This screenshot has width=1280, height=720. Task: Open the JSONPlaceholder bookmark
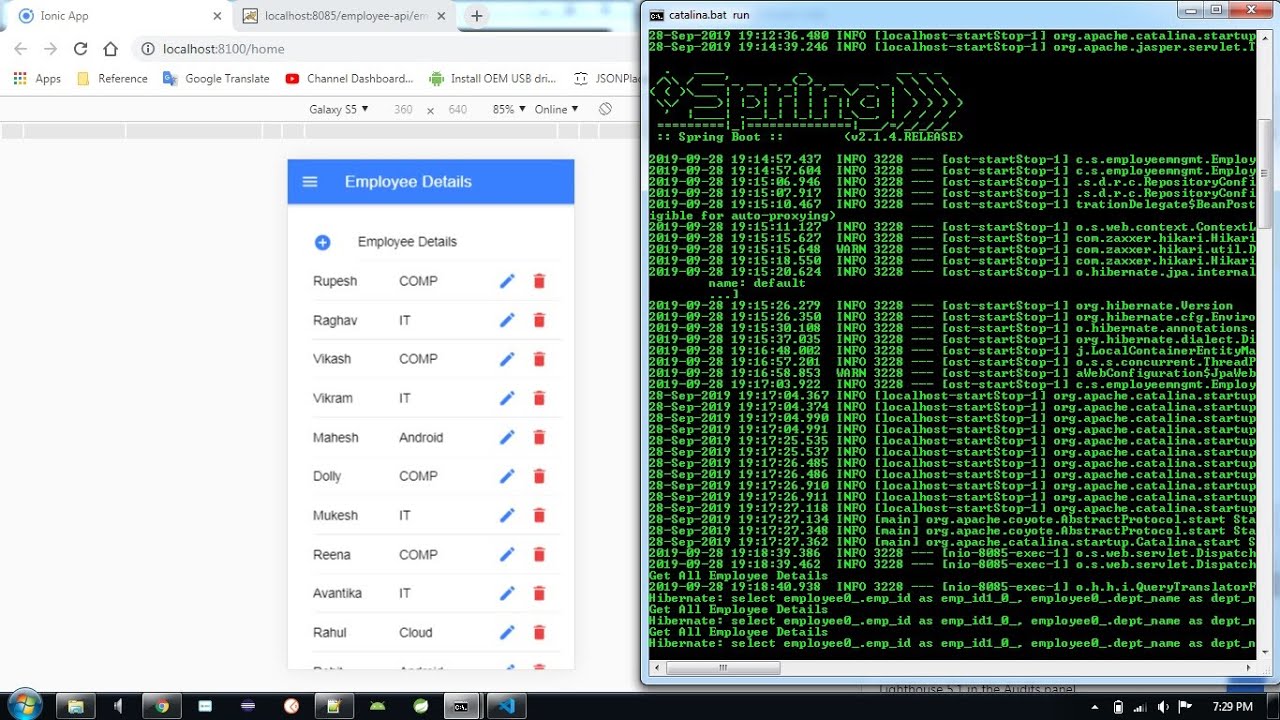tap(606, 79)
